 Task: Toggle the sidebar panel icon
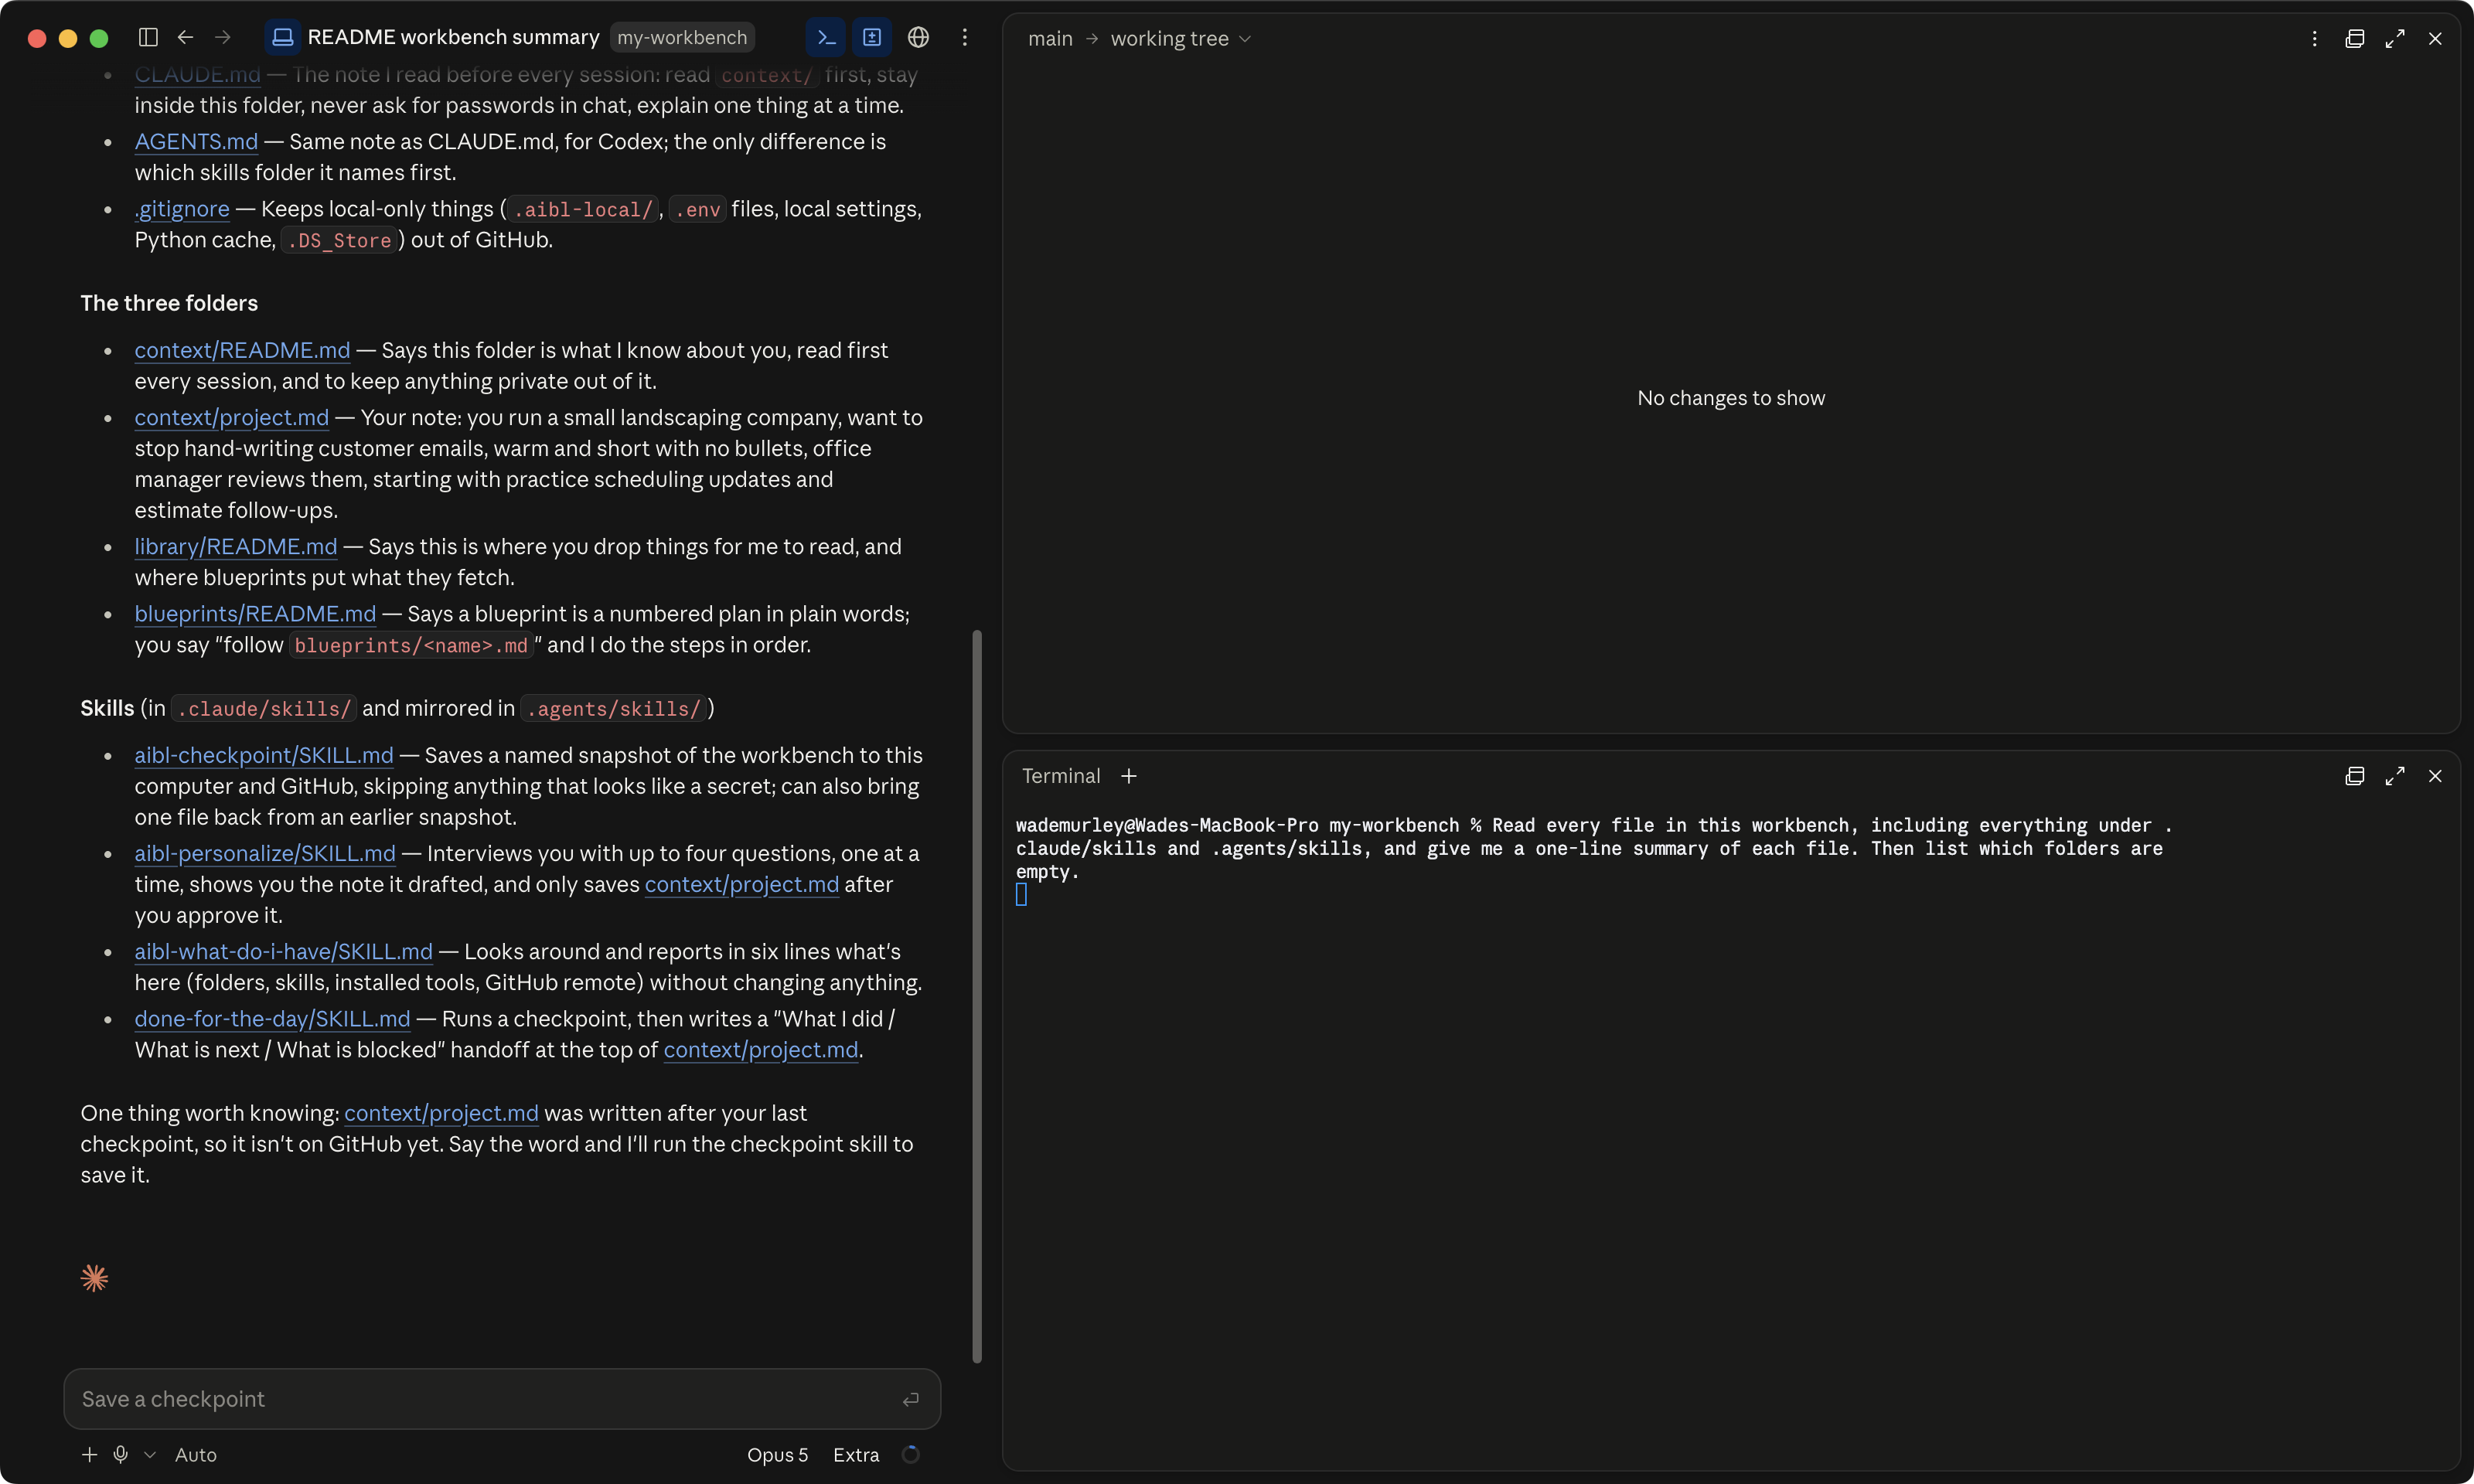(148, 37)
